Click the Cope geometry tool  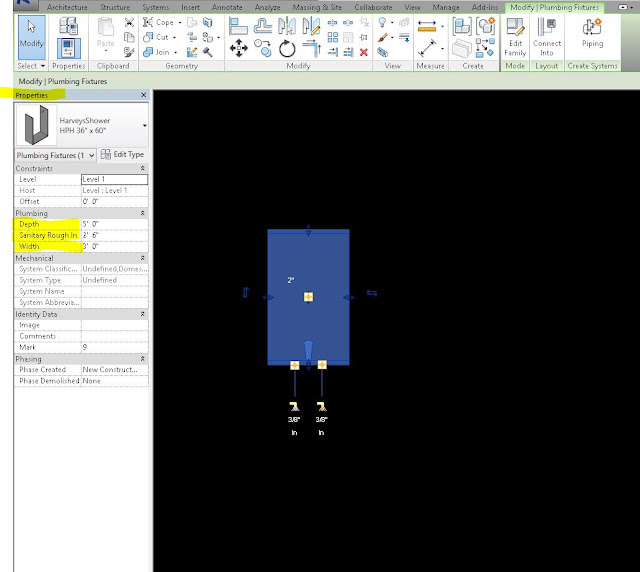(x=158, y=22)
